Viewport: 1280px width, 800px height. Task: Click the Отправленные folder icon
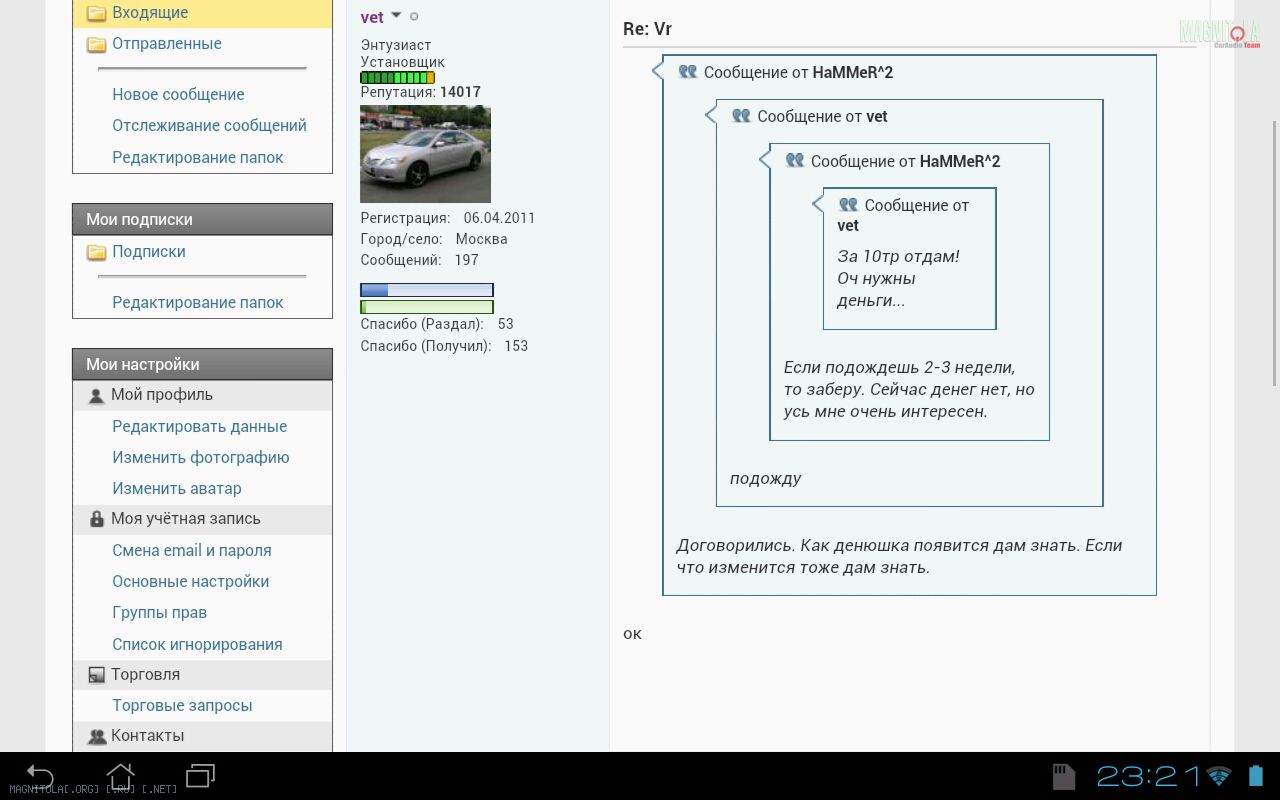96,45
